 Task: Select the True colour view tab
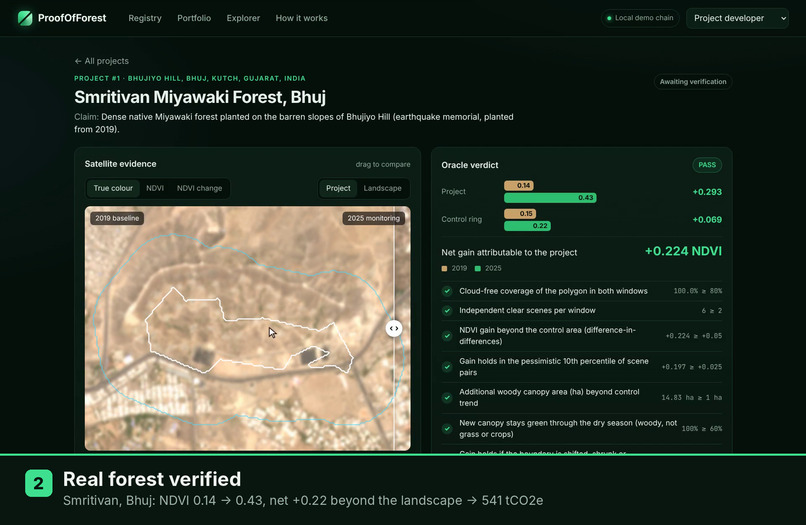(x=113, y=188)
